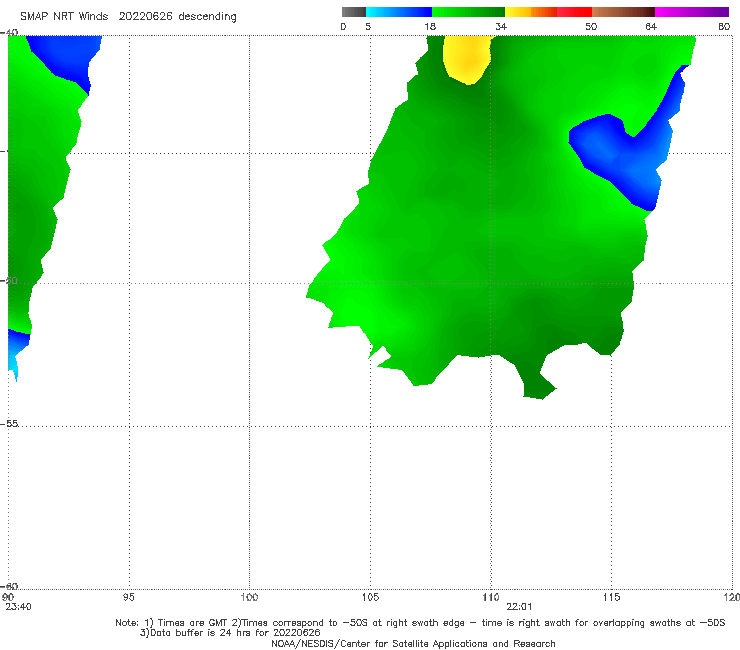Click the cyan-blue segment of the color bar
Image resolution: width=740 pixels, height=650 pixels.
tap(399, 12)
